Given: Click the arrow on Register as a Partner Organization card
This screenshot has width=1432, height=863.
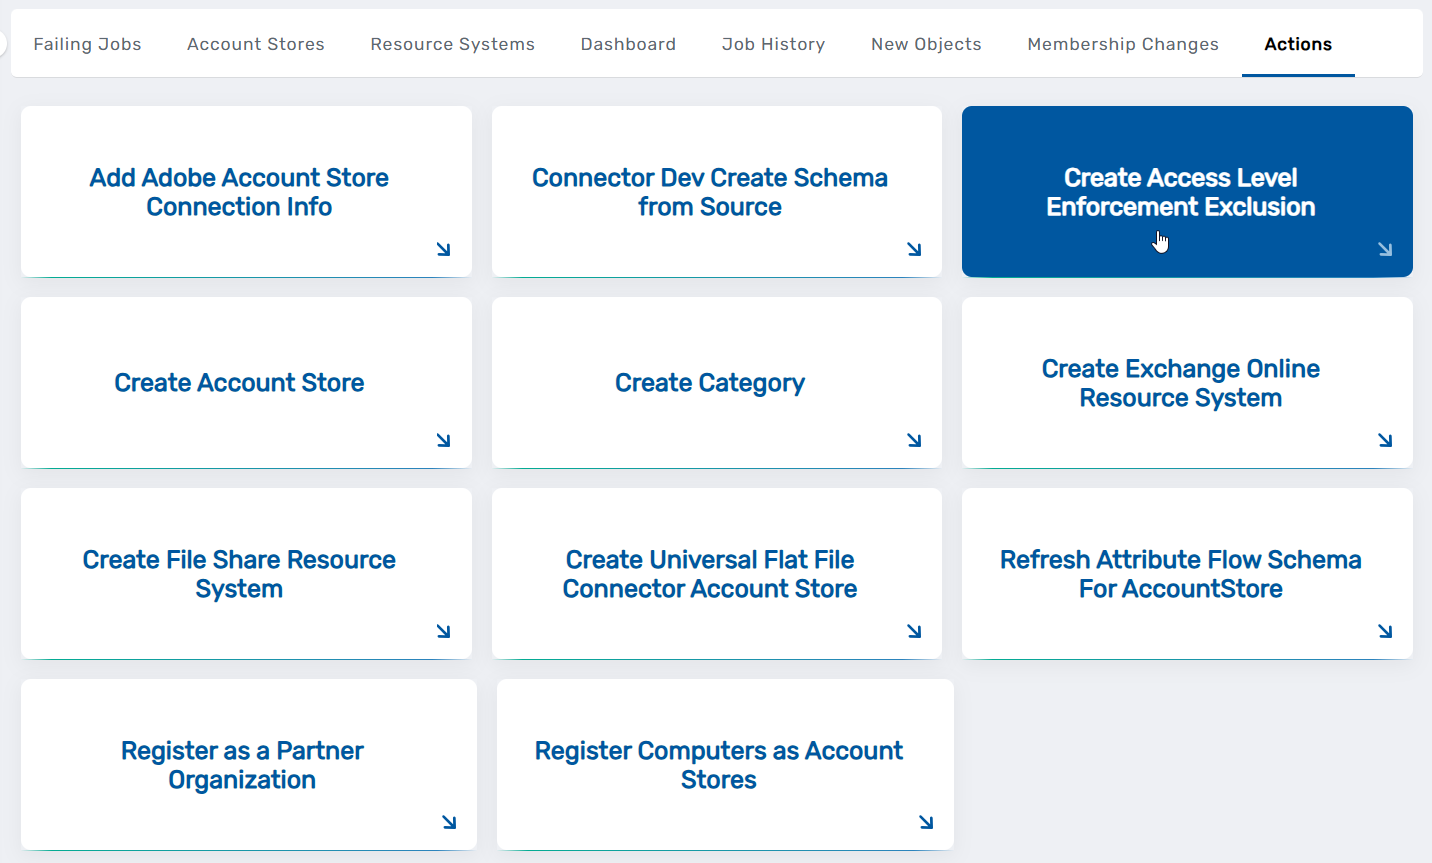Looking at the screenshot, I should (449, 822).
